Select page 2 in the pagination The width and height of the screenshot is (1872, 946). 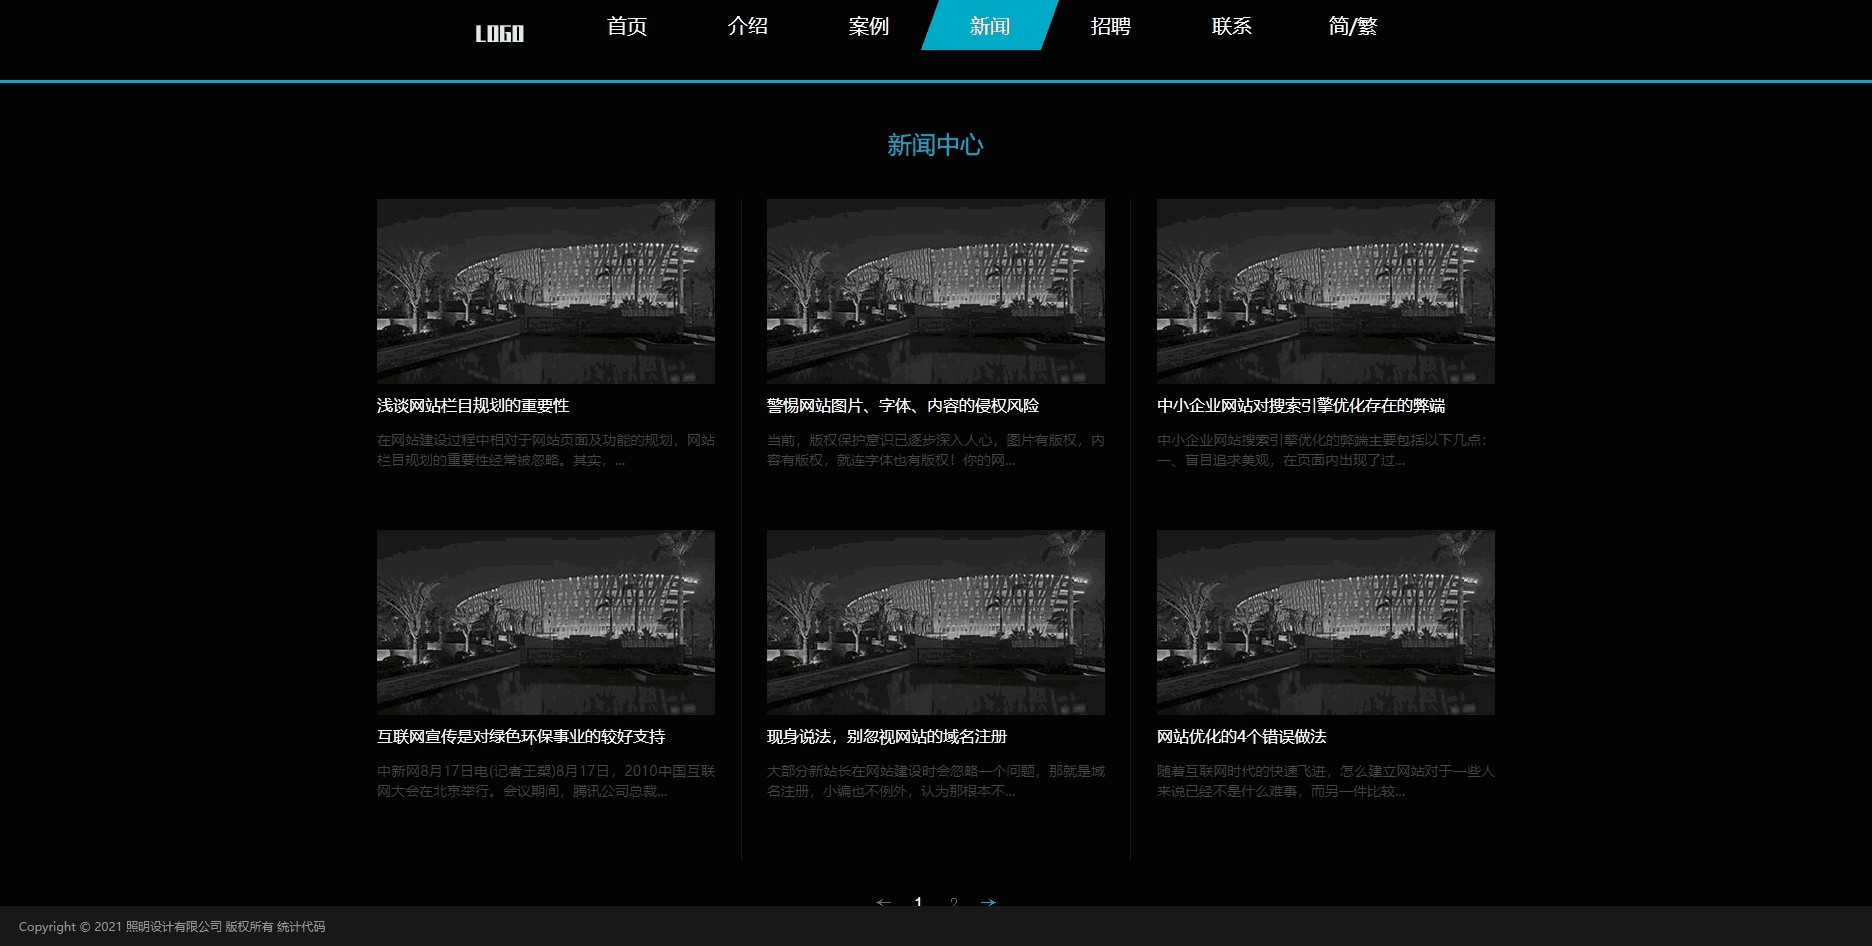click(954, 902)
